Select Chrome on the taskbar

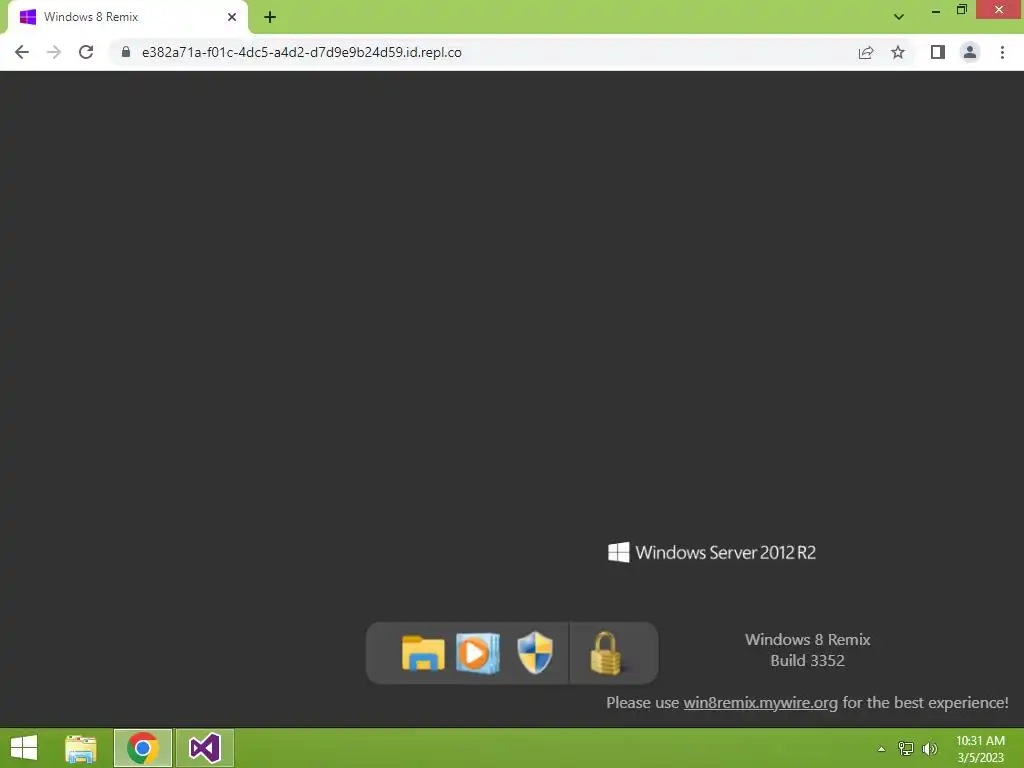(x=143, y=748)
